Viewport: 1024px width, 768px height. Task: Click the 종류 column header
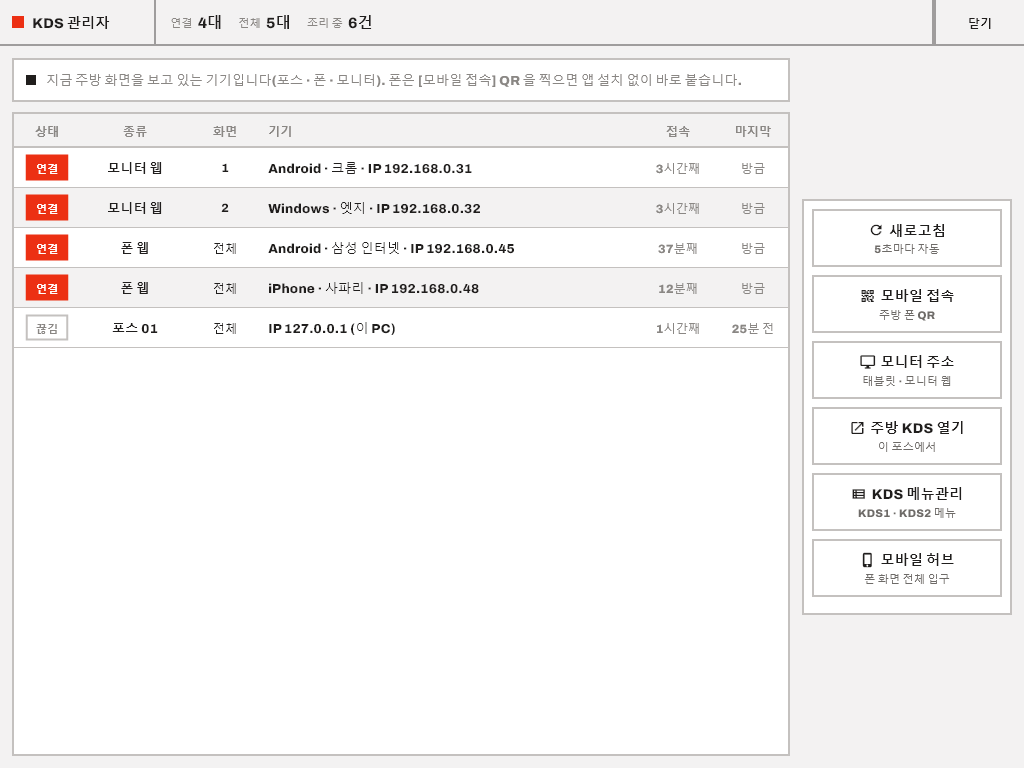click(x=135, y=131)
